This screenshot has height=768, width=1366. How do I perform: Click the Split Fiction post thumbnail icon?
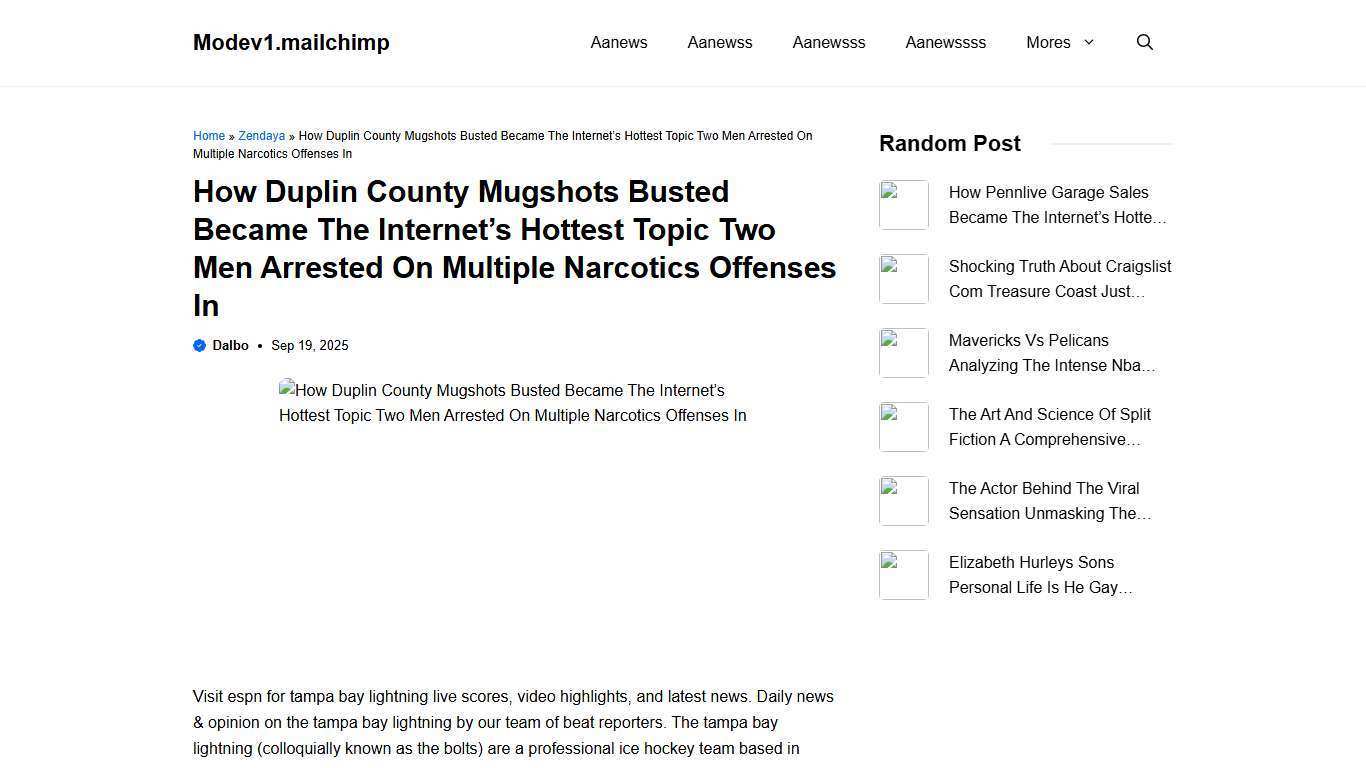click(x=903, y=426)
